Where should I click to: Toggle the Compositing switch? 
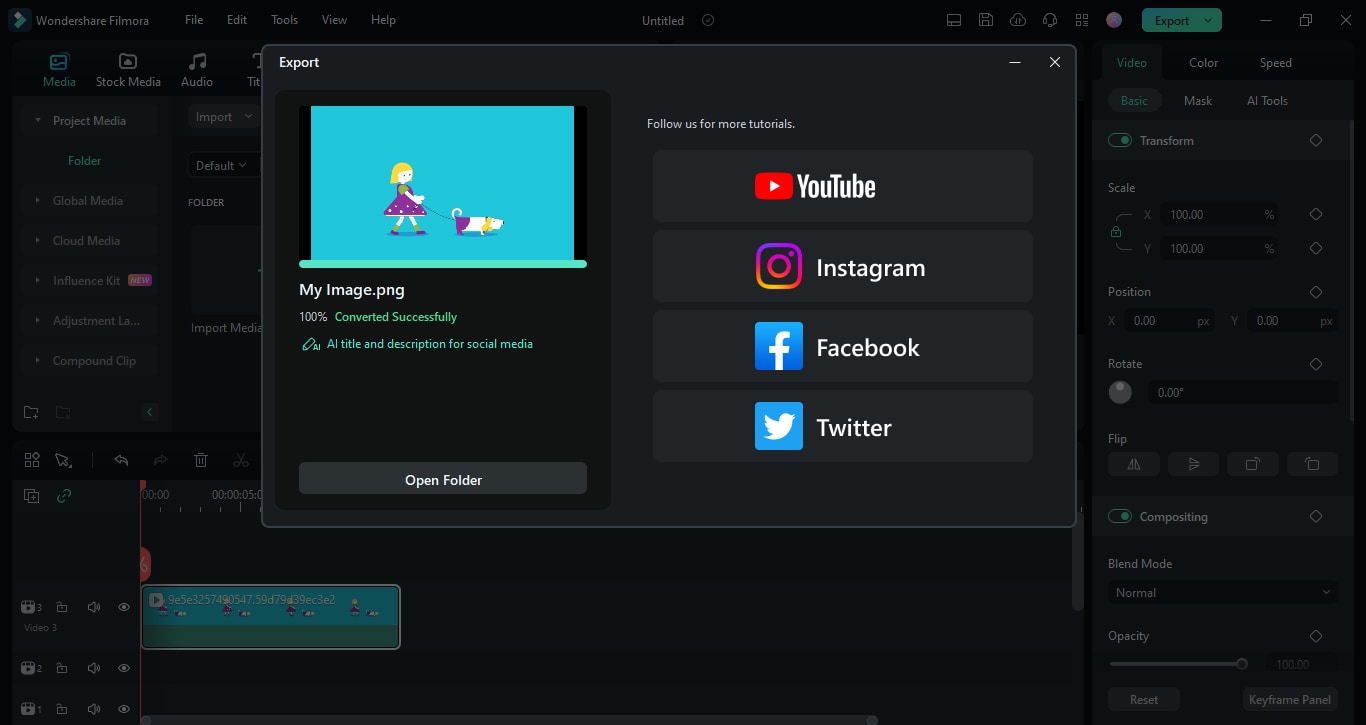pyautogui.click(x=1120, y=517)
